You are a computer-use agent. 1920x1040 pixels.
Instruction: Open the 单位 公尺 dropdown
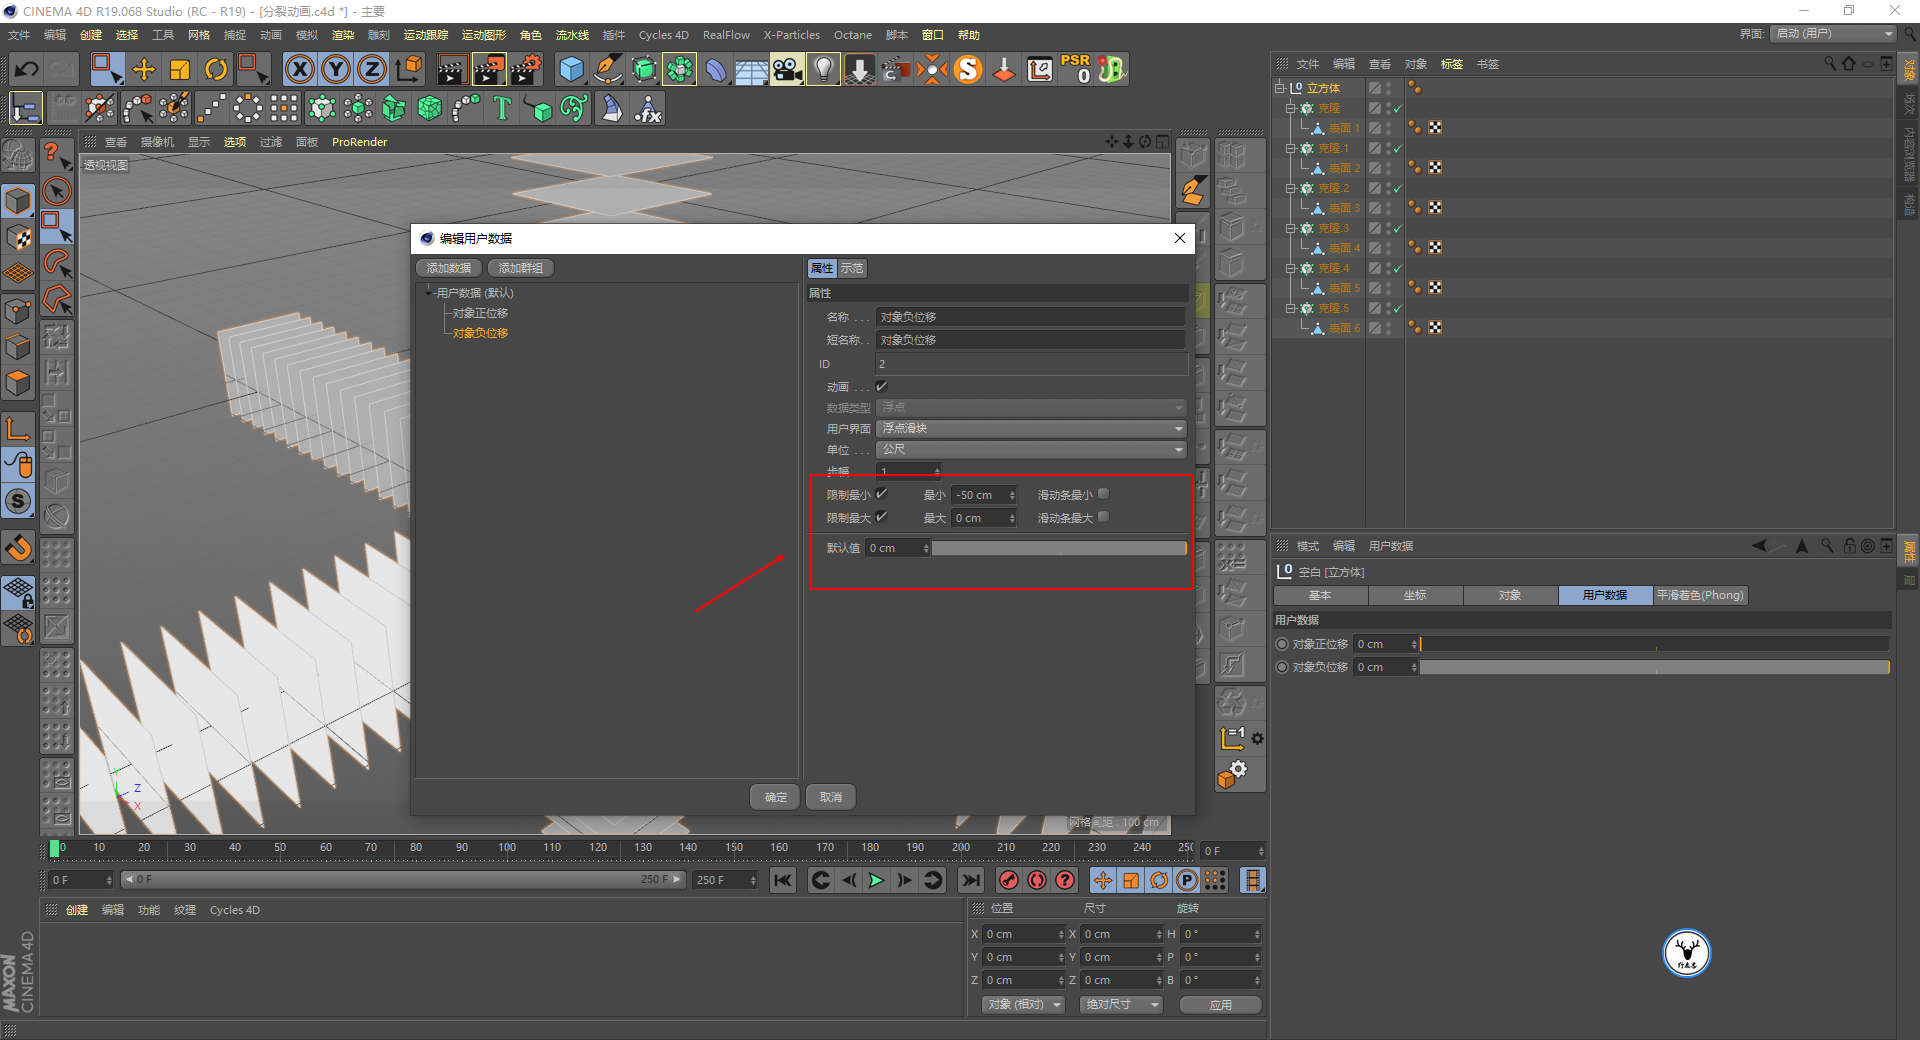pyautogui.click(x=1031, y=450)
